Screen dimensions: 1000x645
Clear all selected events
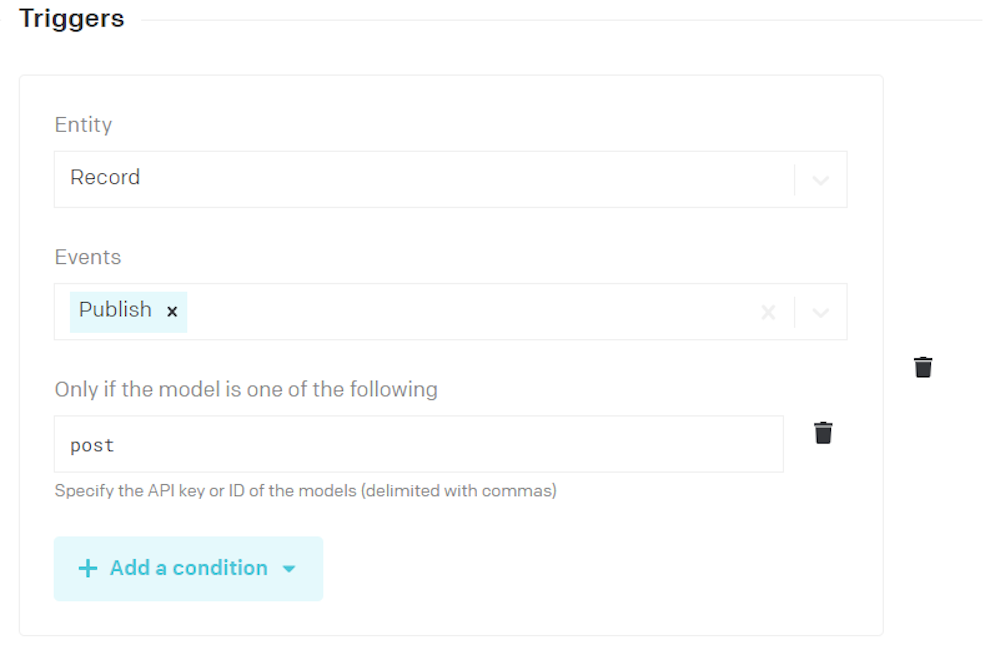[768, 312]
